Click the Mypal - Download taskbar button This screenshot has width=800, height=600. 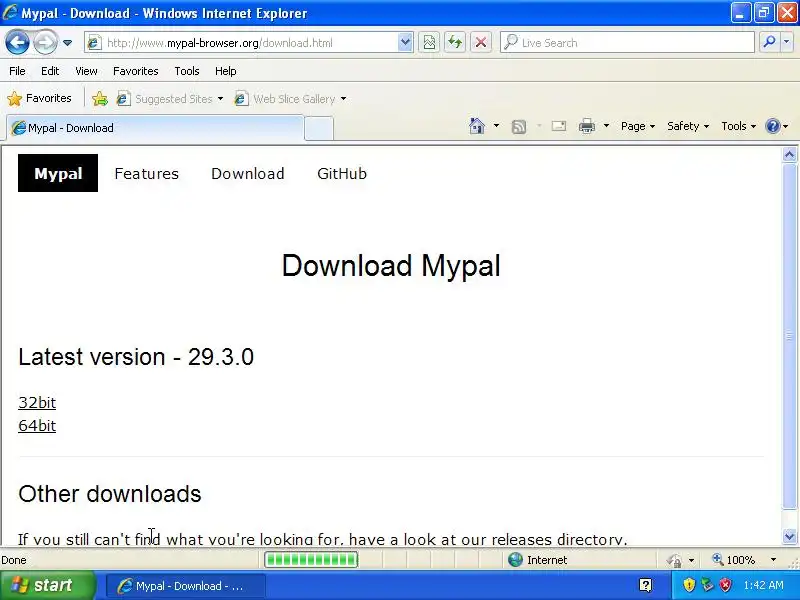(186, 586)
